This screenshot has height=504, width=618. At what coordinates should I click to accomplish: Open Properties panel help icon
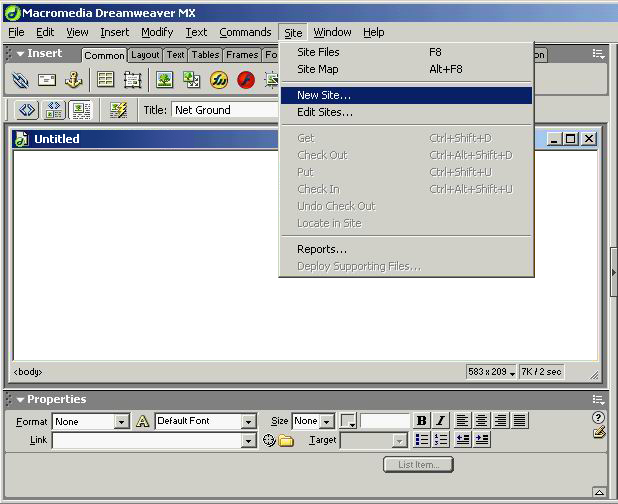click(x=598, y=417)
